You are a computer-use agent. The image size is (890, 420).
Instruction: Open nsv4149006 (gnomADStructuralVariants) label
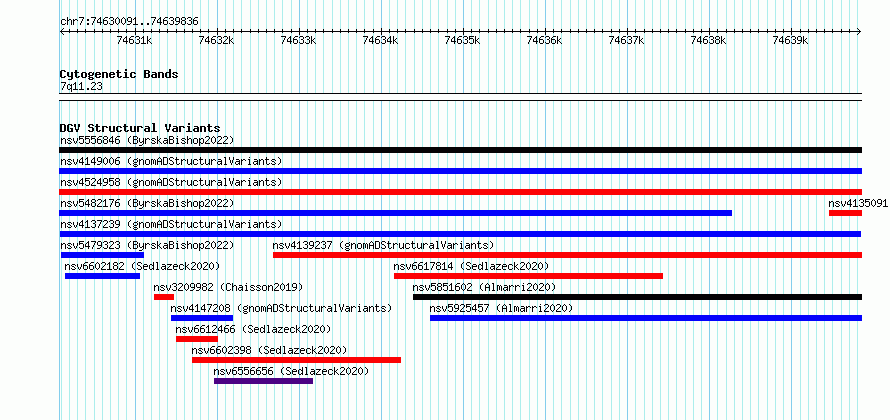171,161
